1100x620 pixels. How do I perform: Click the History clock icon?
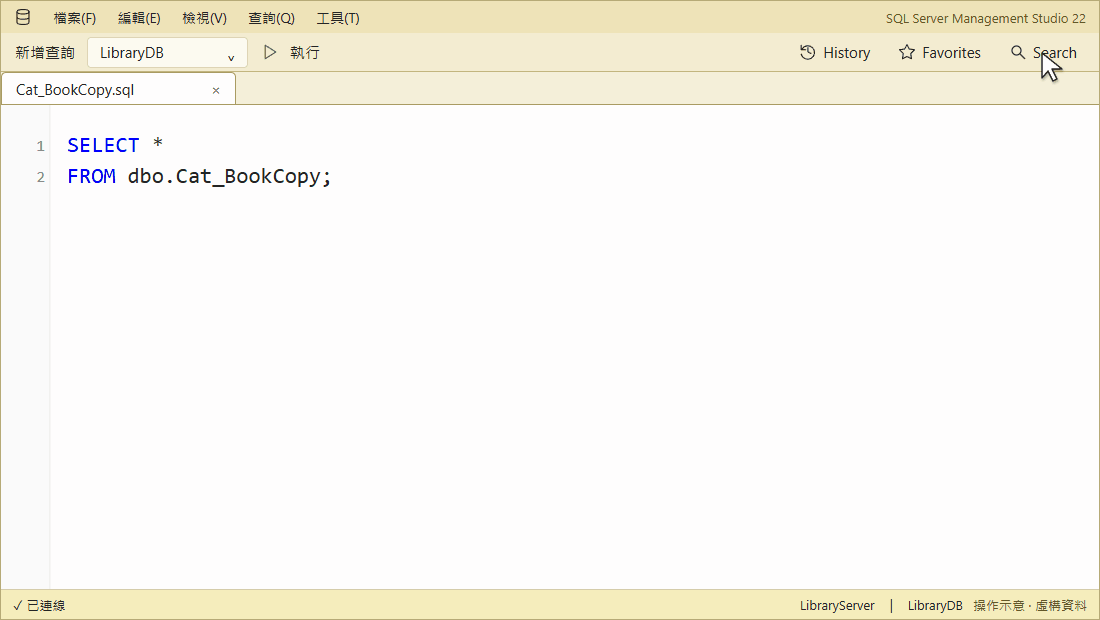click(807, 53)
